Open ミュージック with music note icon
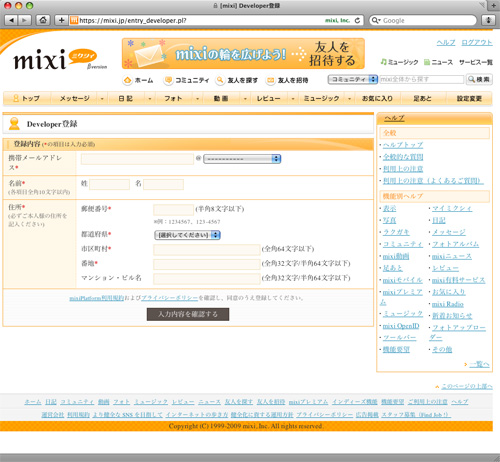This screenshot has height=462, width=500. point(399,62)
